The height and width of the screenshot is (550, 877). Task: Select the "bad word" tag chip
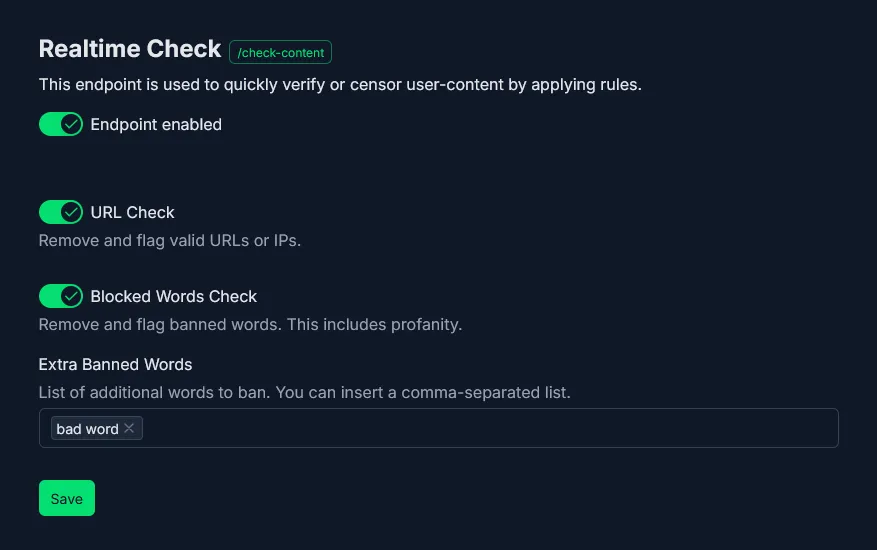tap(87, 429)
